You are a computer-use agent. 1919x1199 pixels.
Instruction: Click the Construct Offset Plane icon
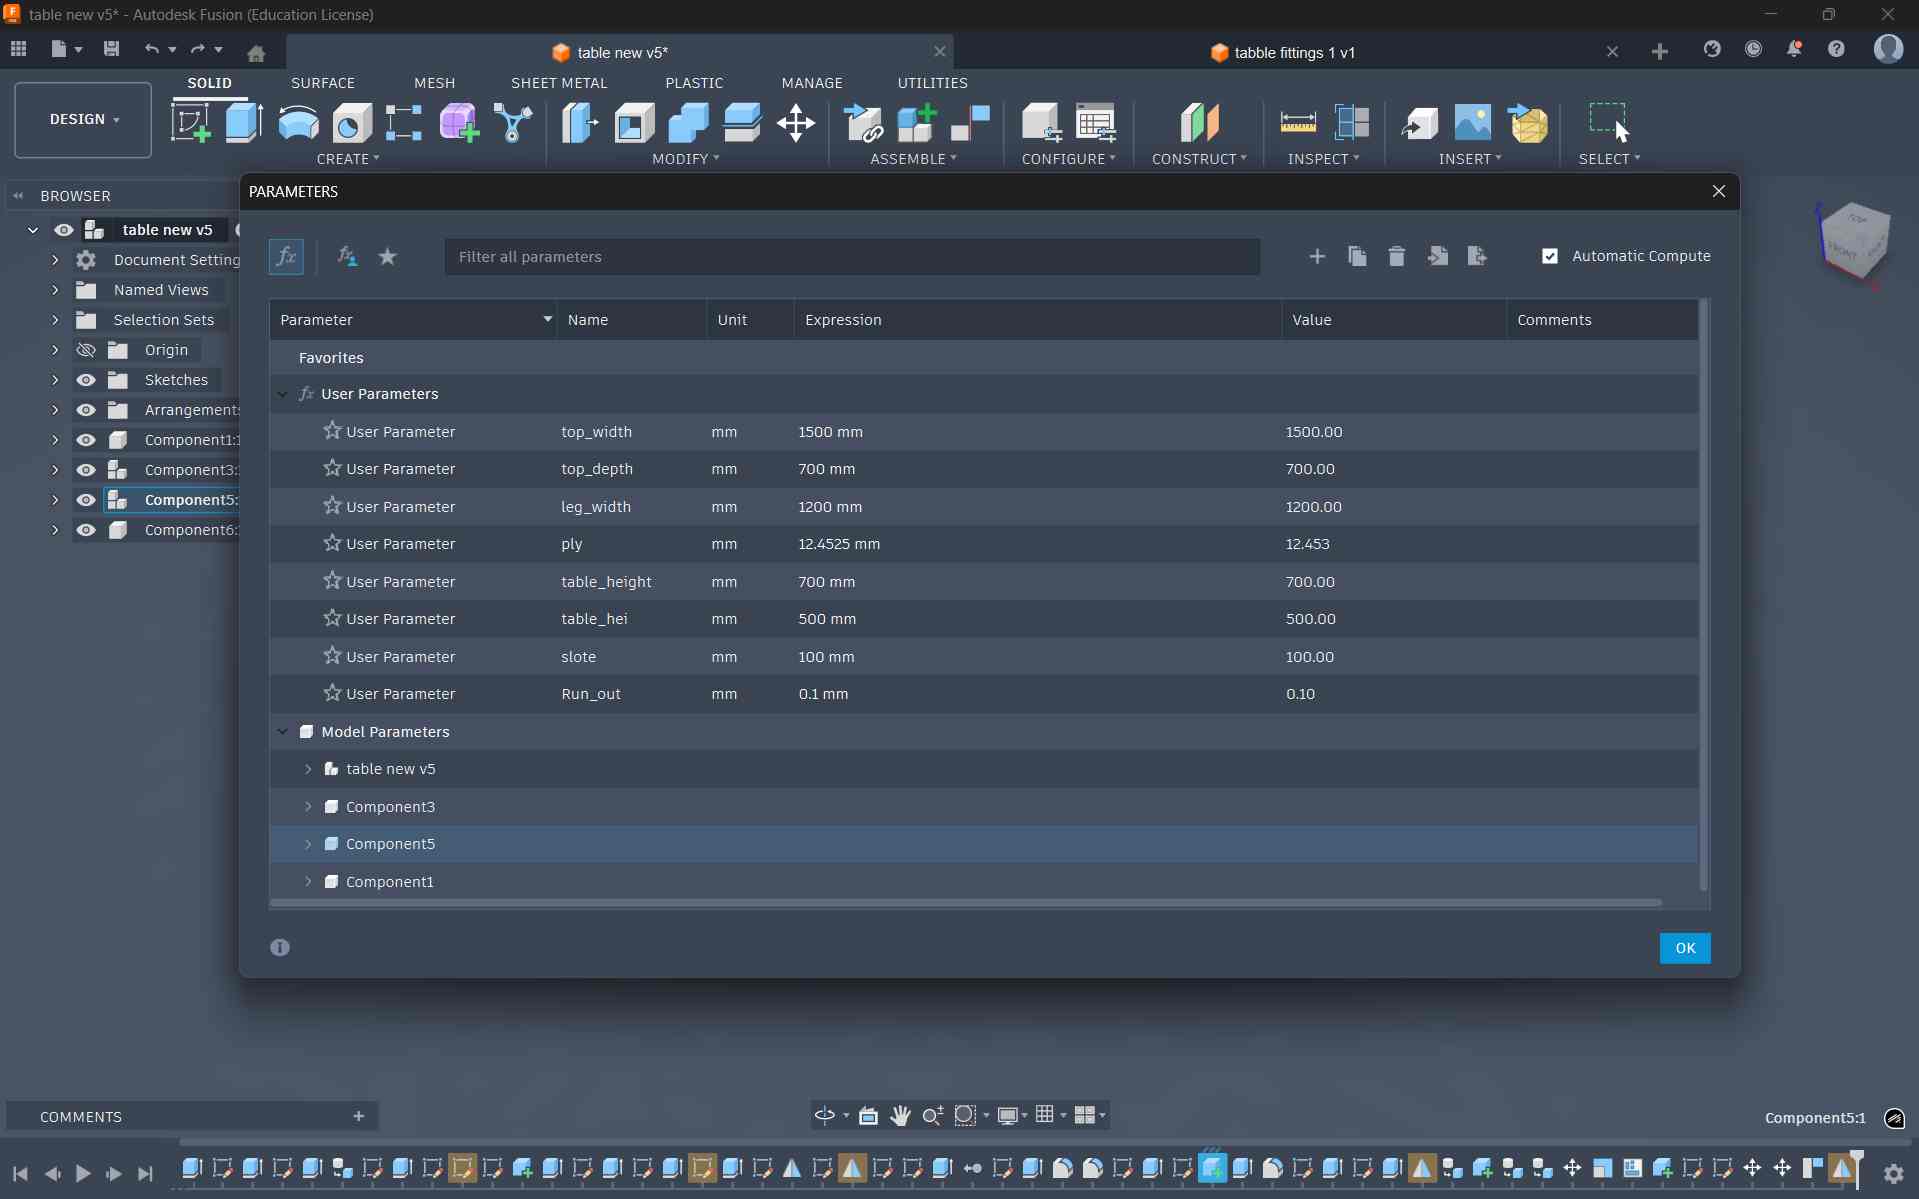[1199, 123]
